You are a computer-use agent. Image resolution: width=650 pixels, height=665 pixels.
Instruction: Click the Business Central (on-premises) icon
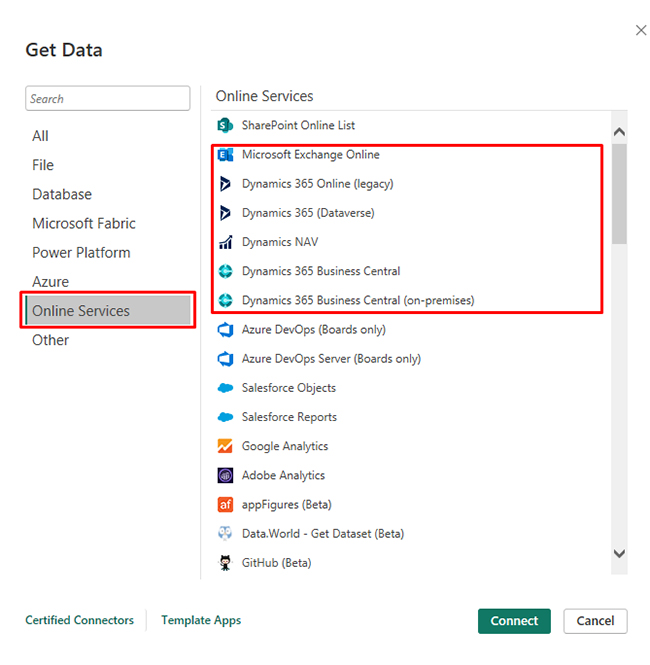pyautogui.click(x=225, y=301)
